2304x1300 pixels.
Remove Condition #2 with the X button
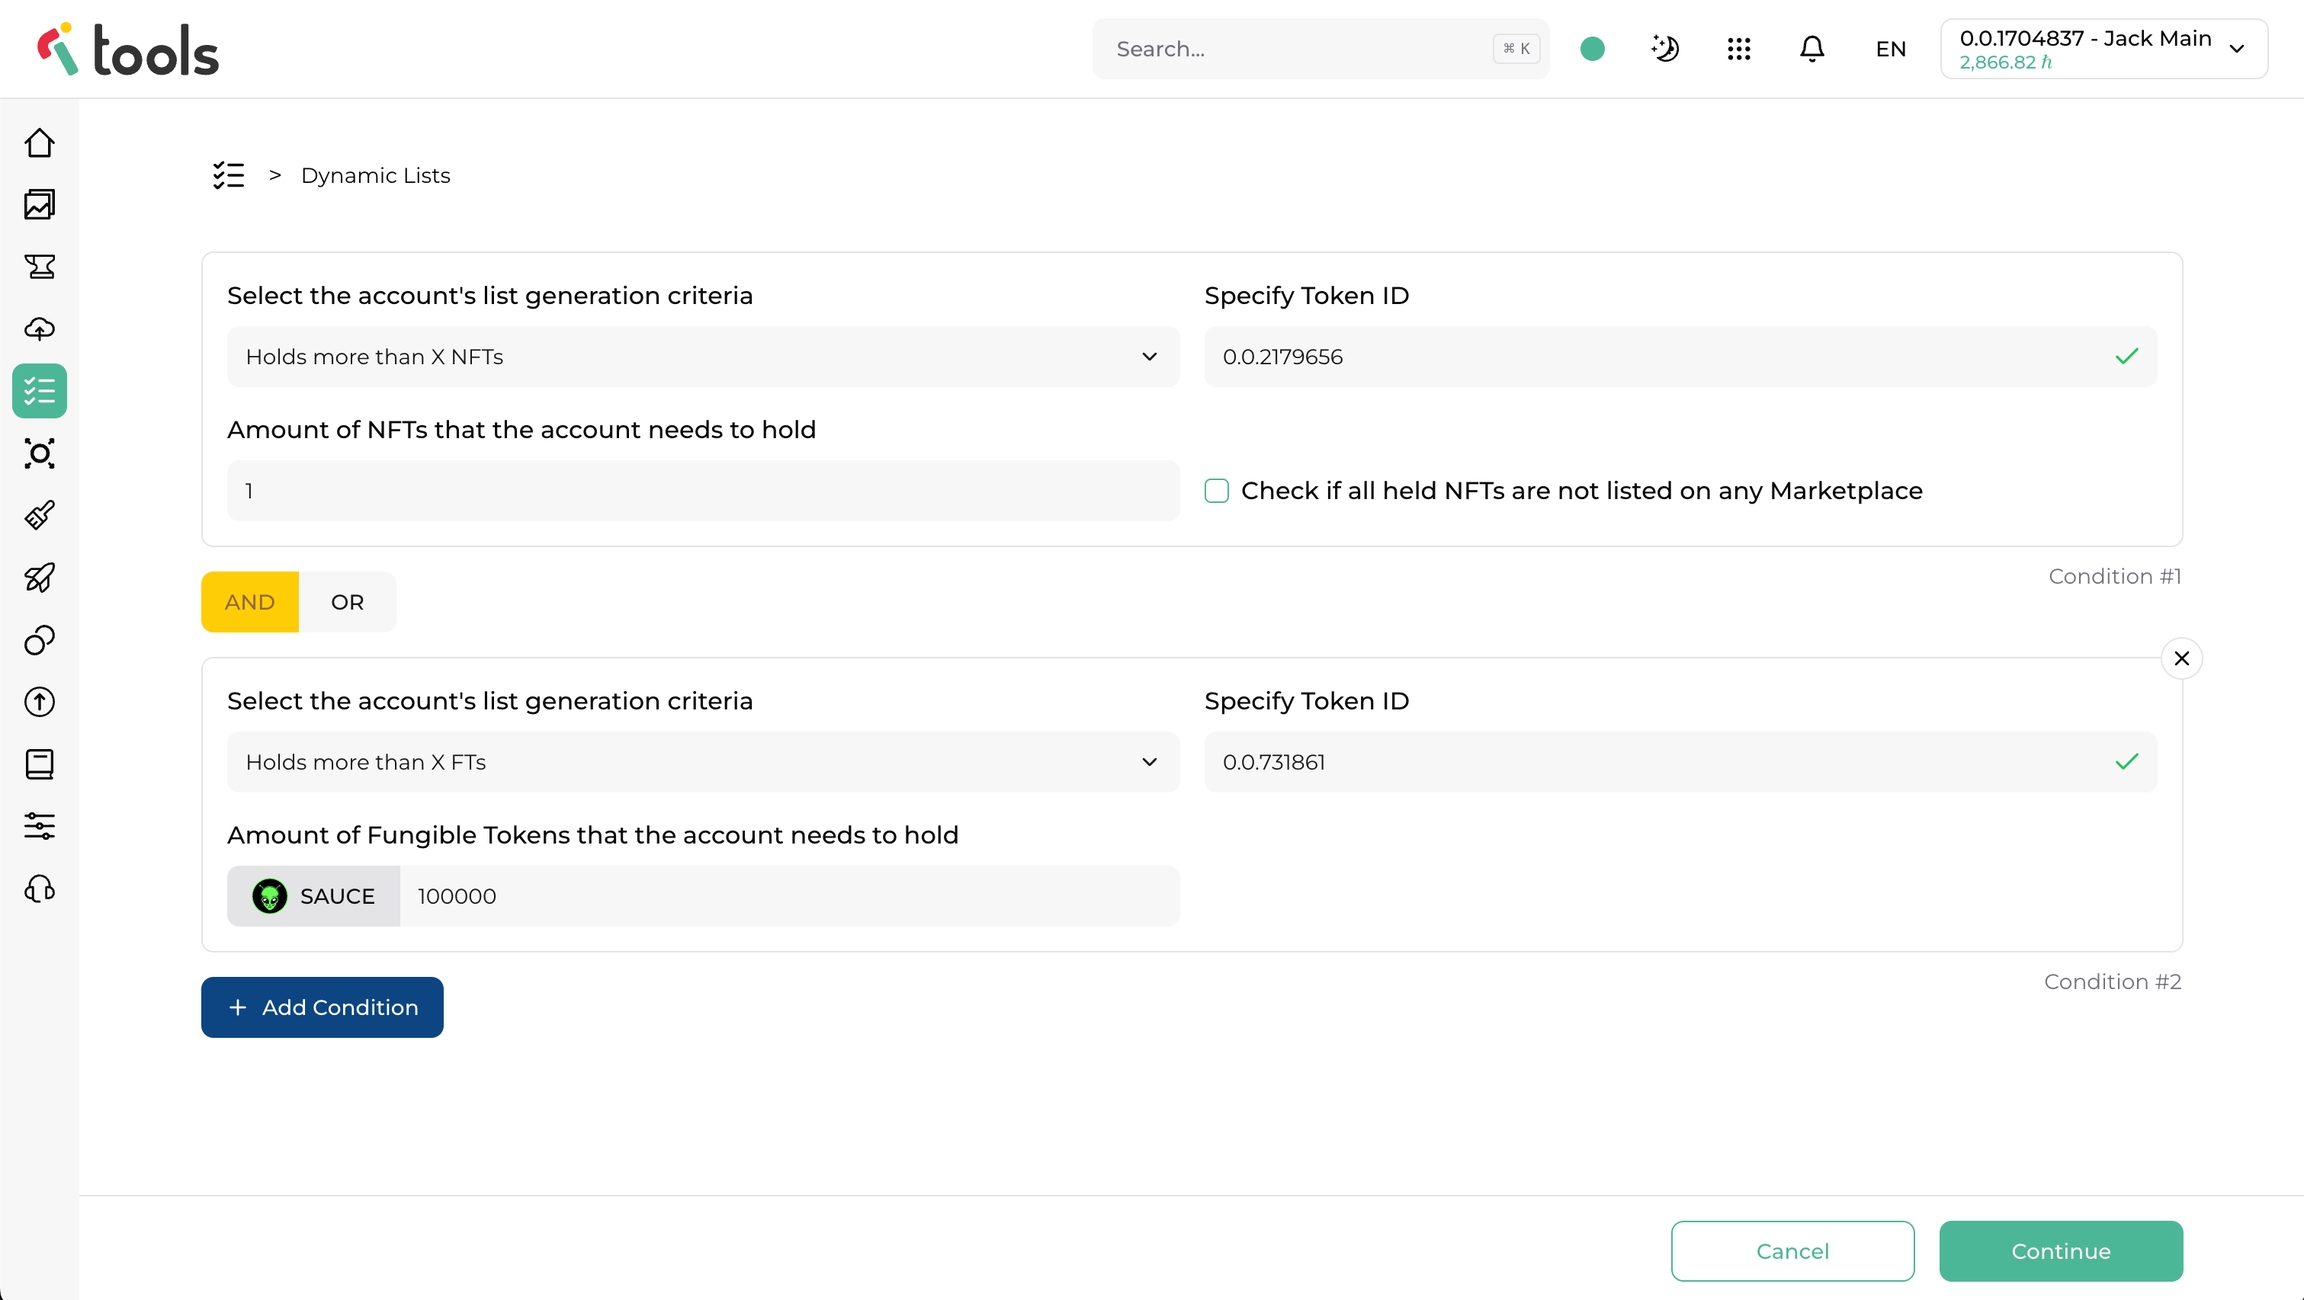(2181, 658)
